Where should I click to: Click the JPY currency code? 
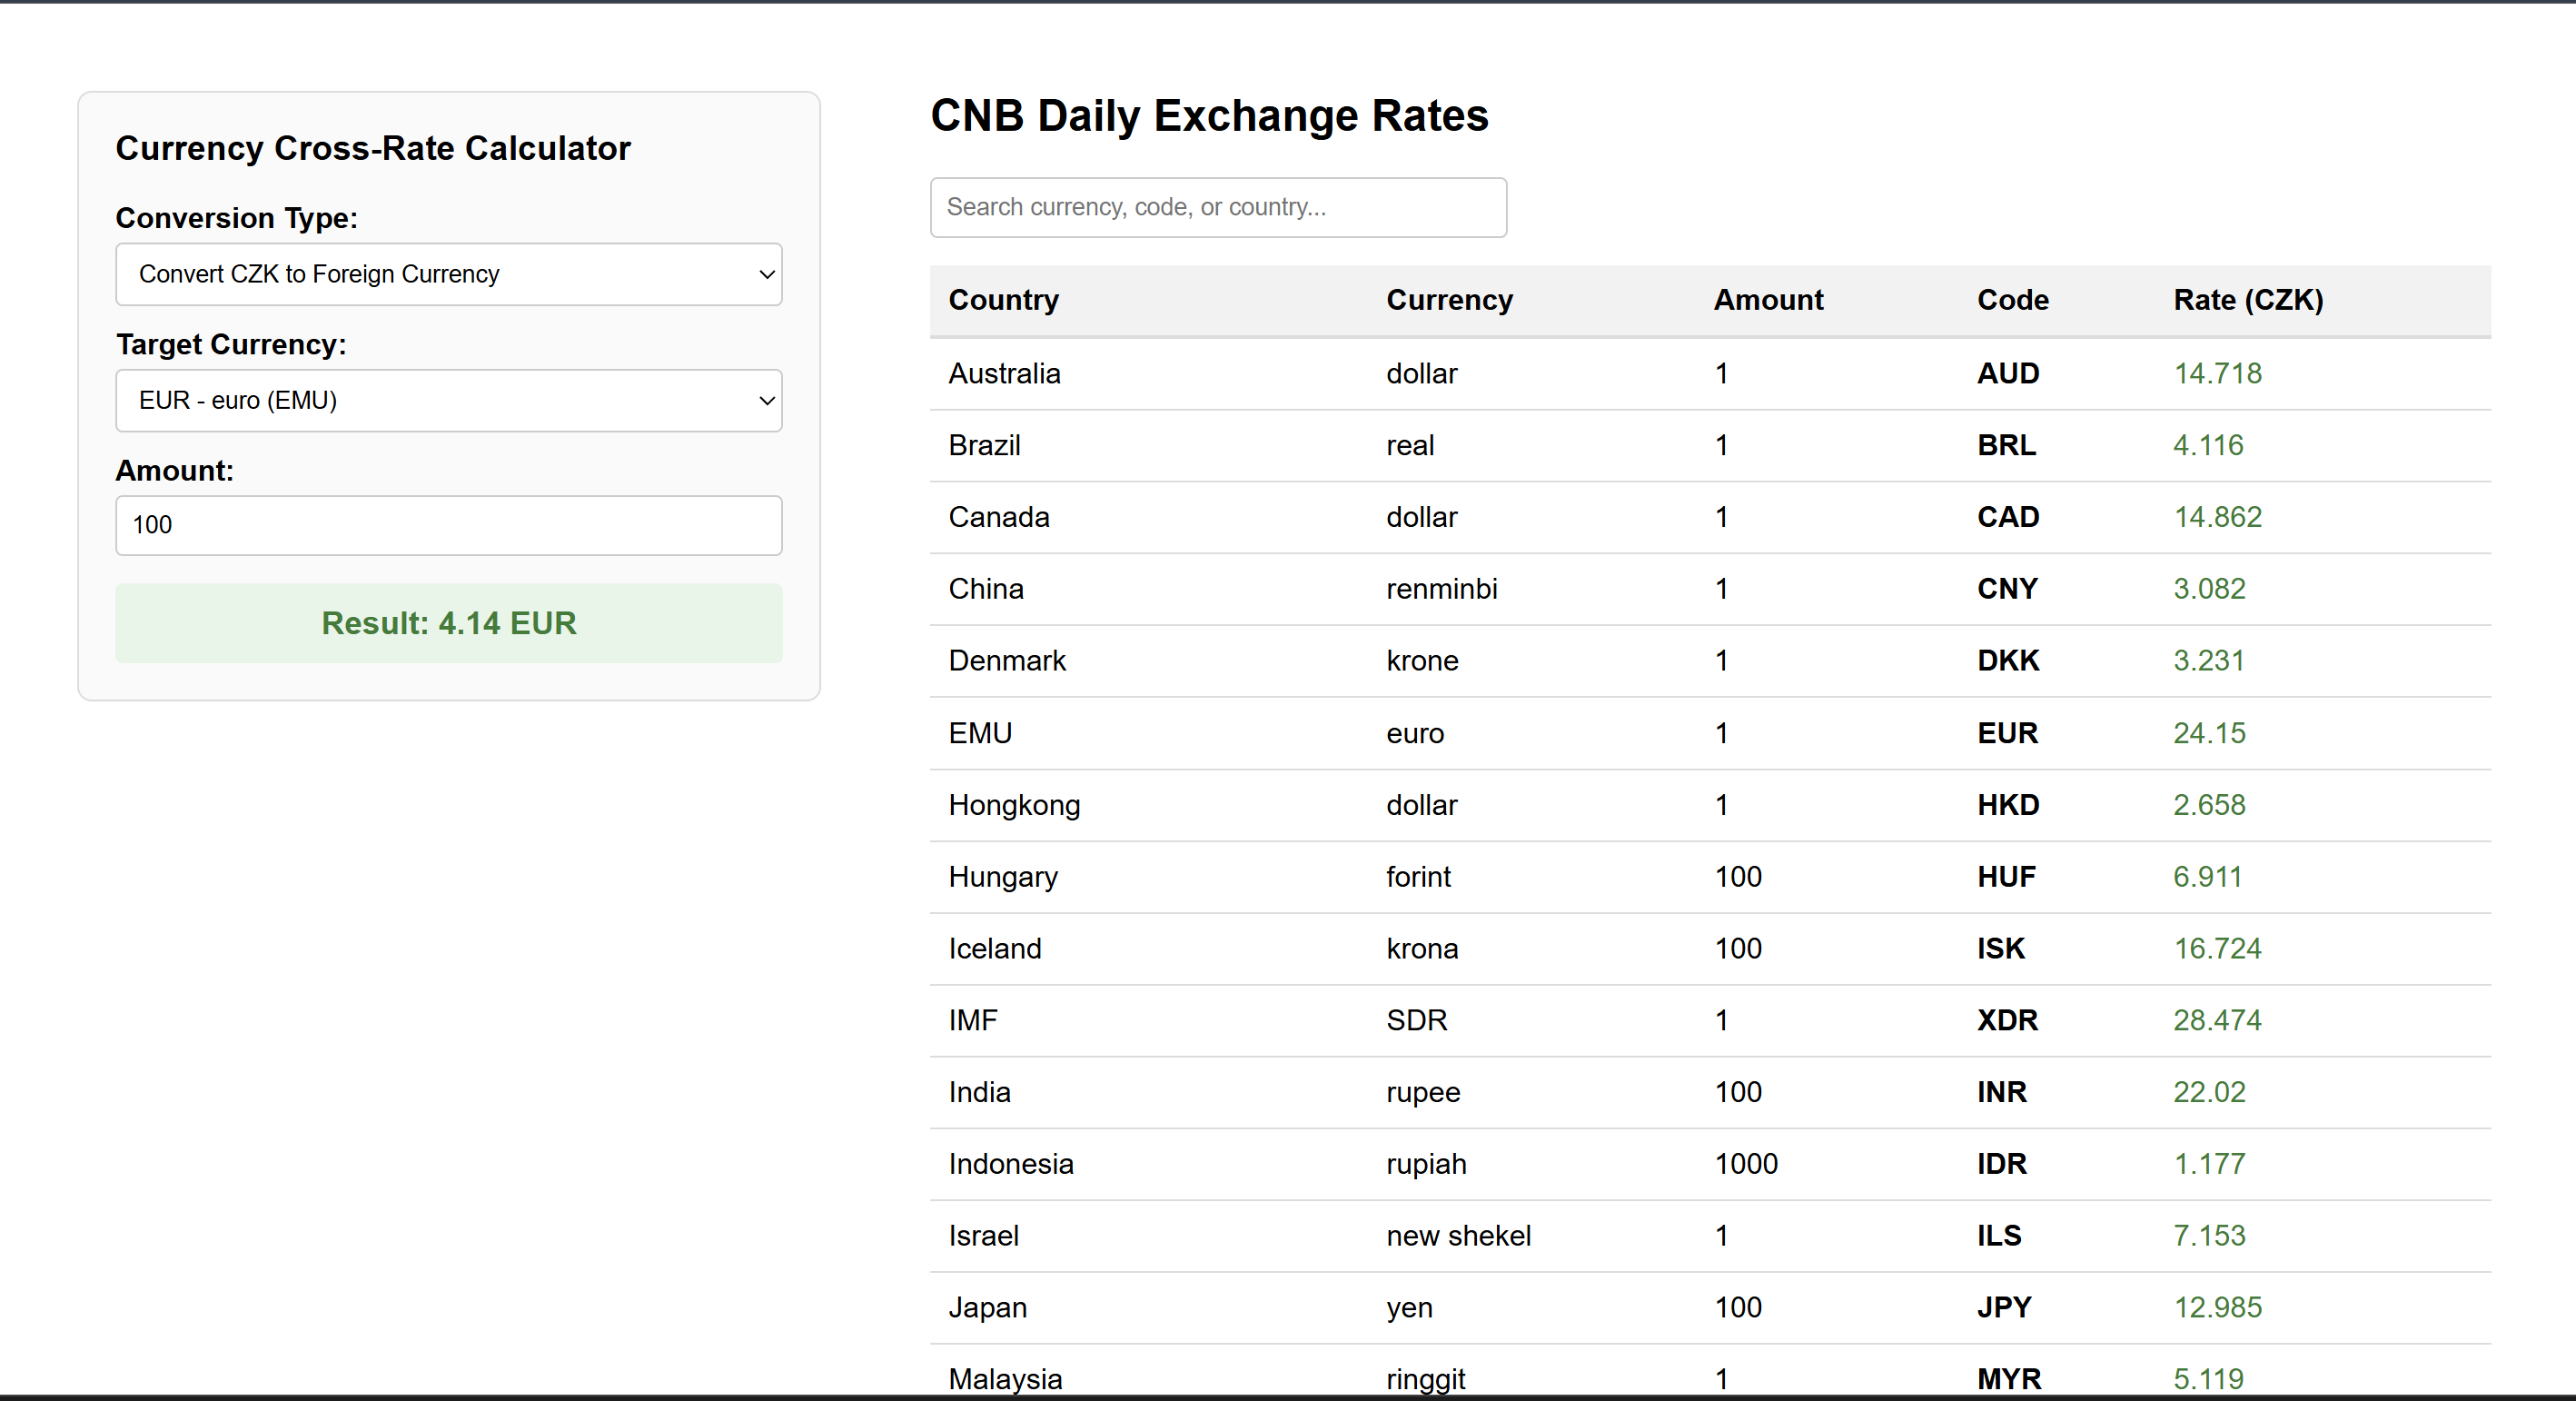pos(2004,1309)
